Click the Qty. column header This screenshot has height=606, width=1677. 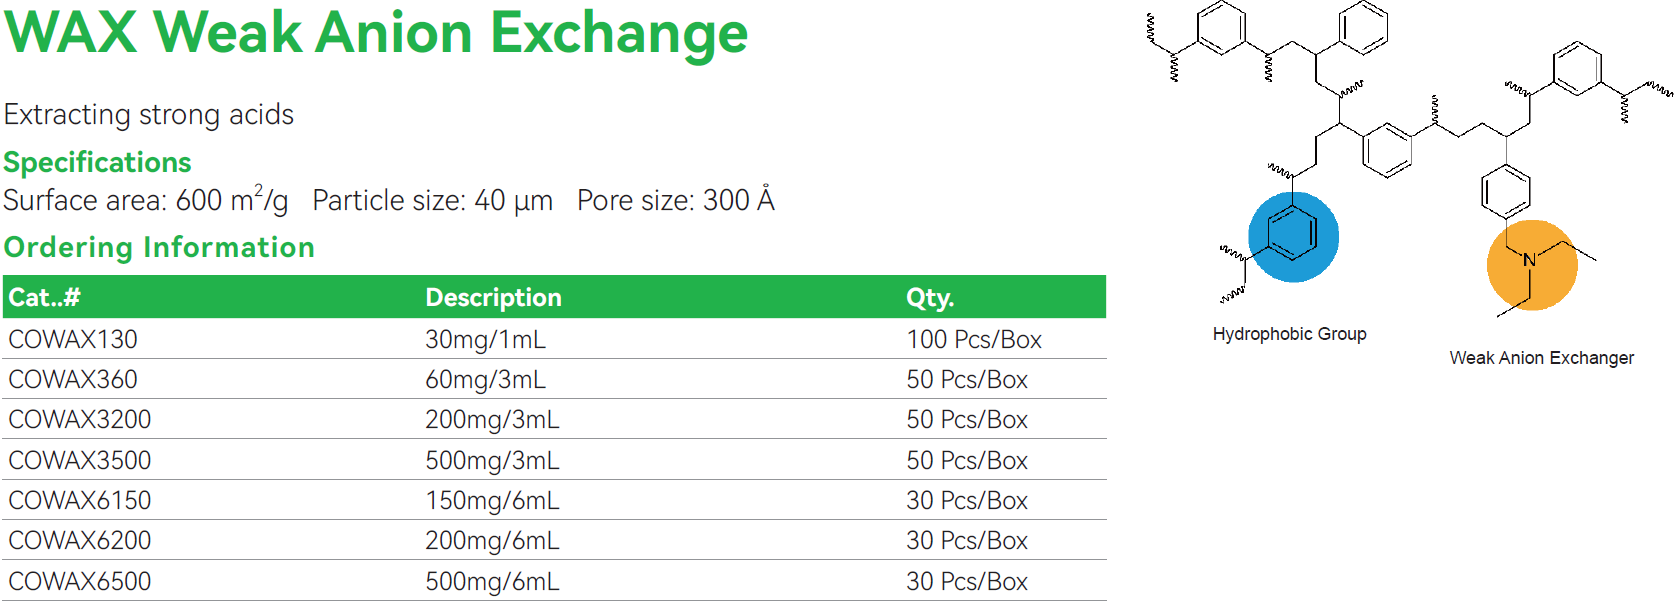tap(930, 297)
